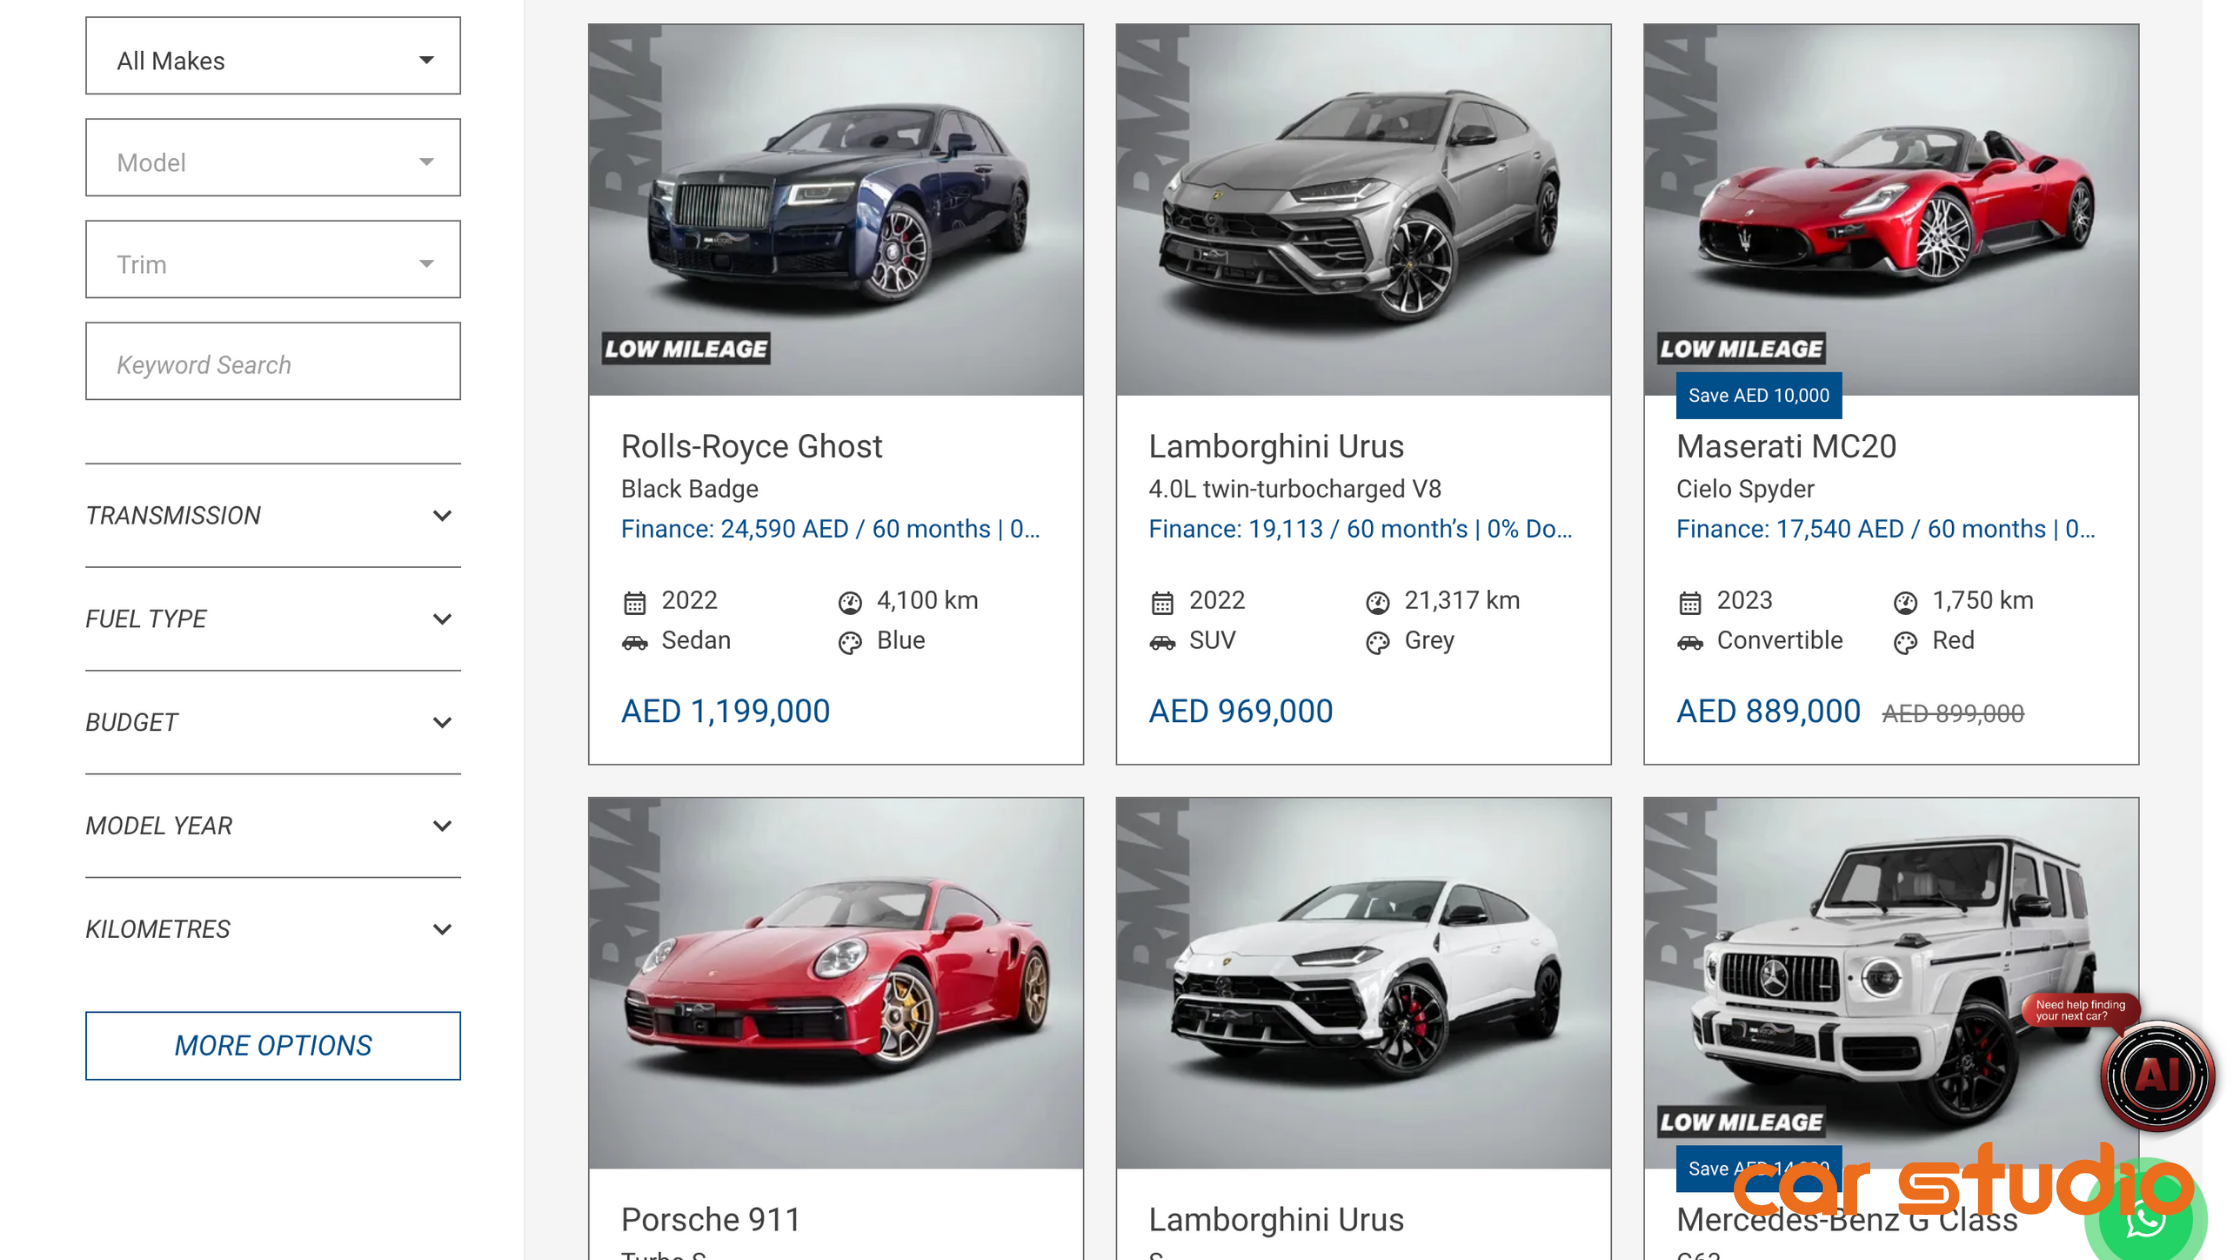Click palette icon beside Blue
The width and height of the screenshot is (2240, 1260).
click(x=850, y=642)
